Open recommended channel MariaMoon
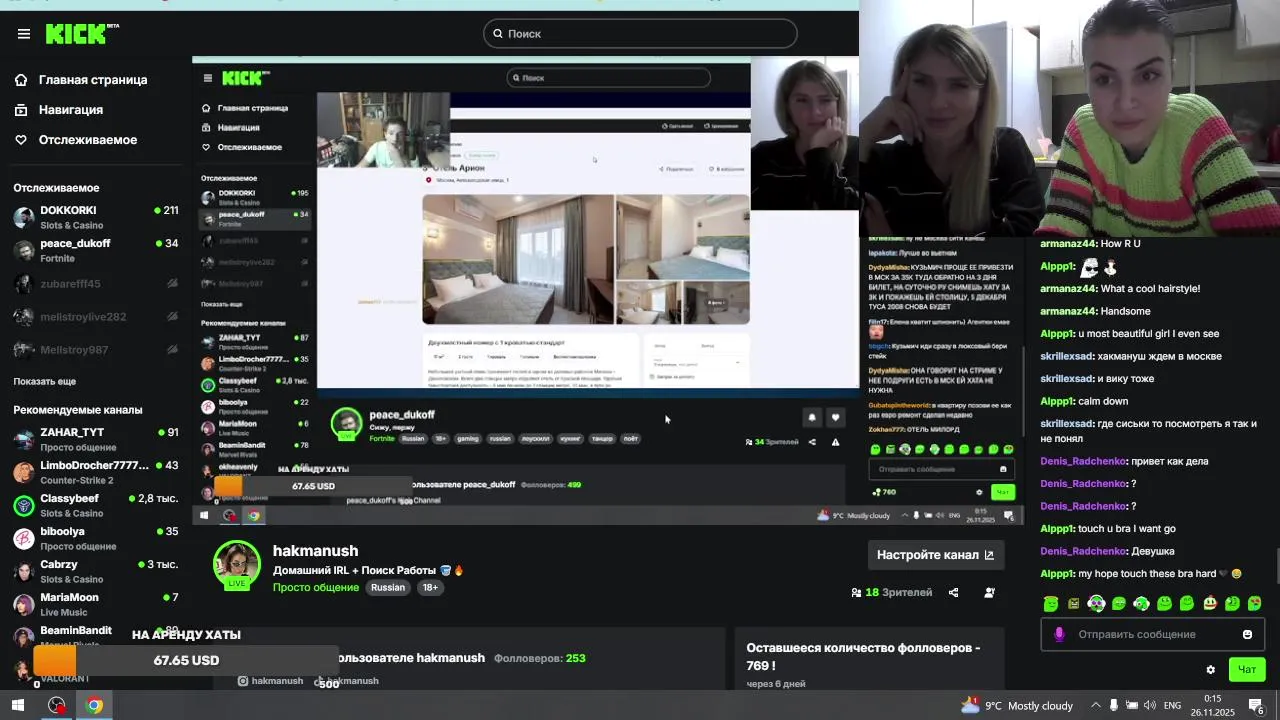 tap(96, 604)
